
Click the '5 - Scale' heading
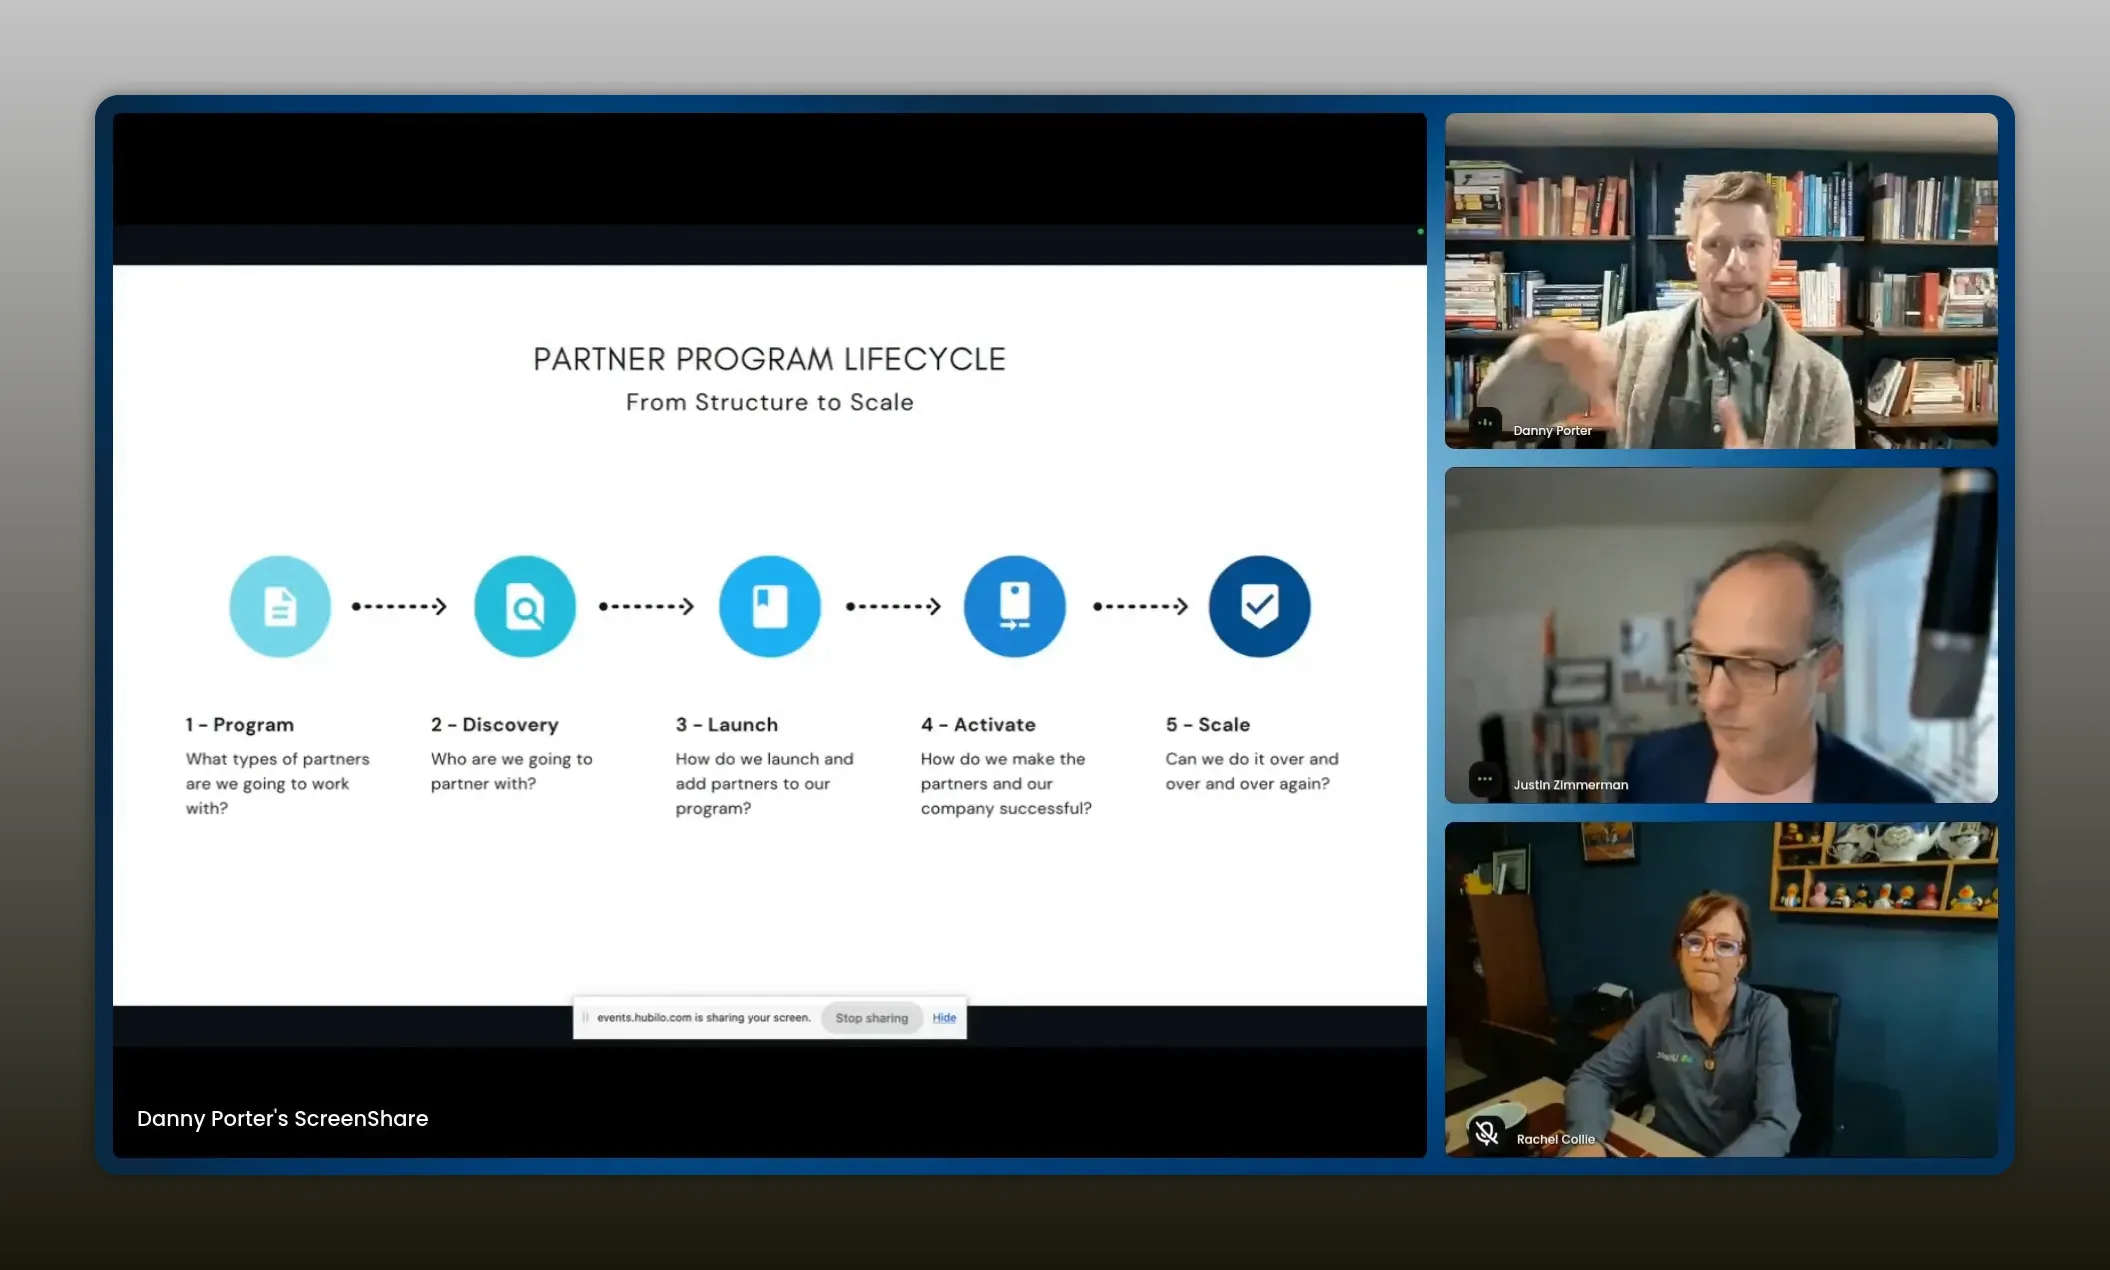(x=1208, y=724)
